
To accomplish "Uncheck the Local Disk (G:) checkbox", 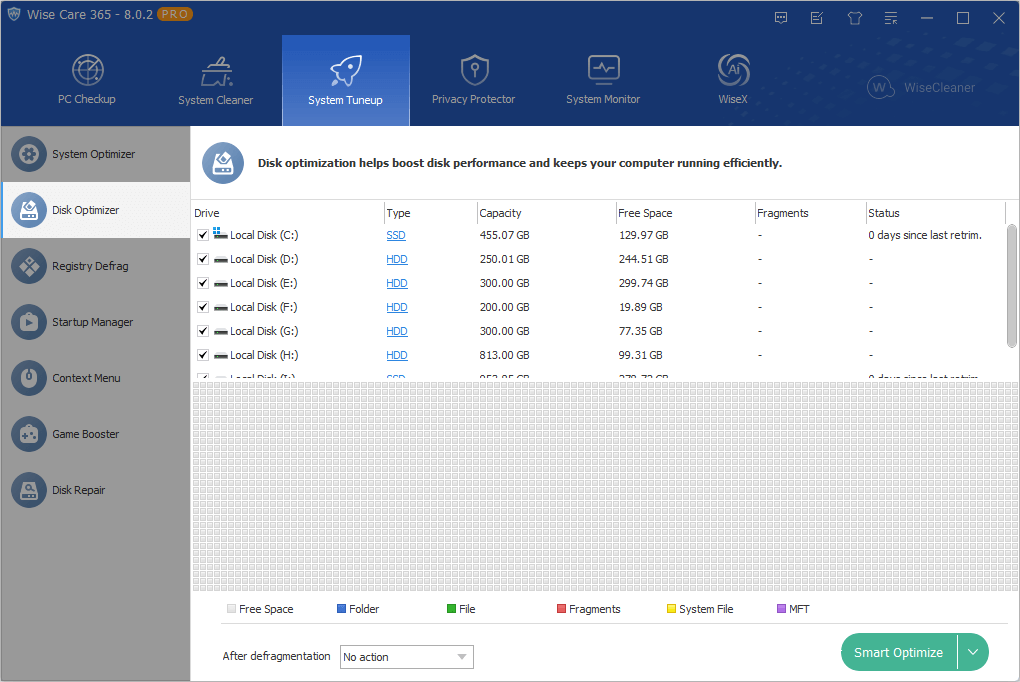I will 203,331.
